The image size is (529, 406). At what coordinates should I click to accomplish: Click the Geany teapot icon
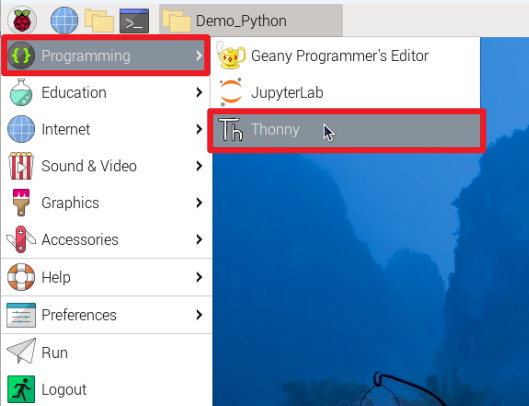coord(231,56)
